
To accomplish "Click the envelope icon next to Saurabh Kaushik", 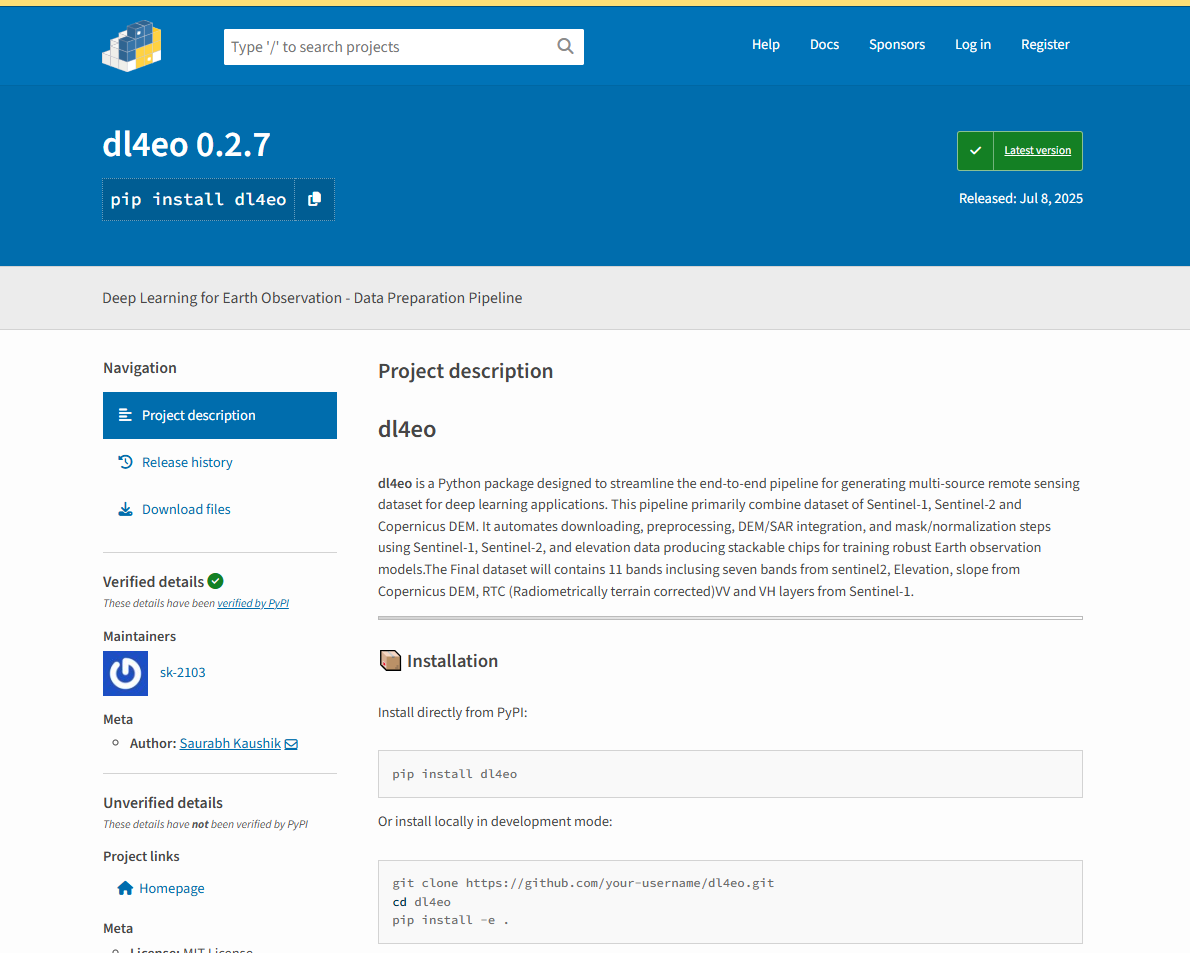I will [291, 743].
